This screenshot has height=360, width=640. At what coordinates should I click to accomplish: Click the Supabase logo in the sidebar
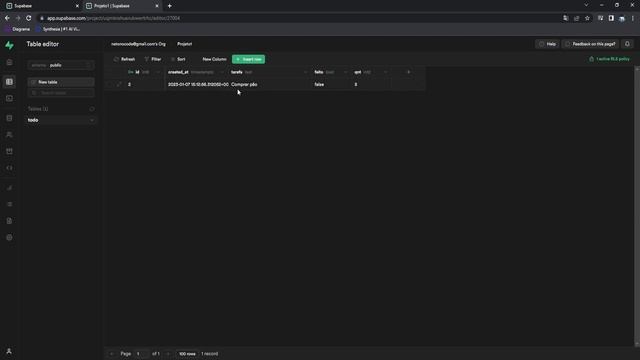click(9, 45)
